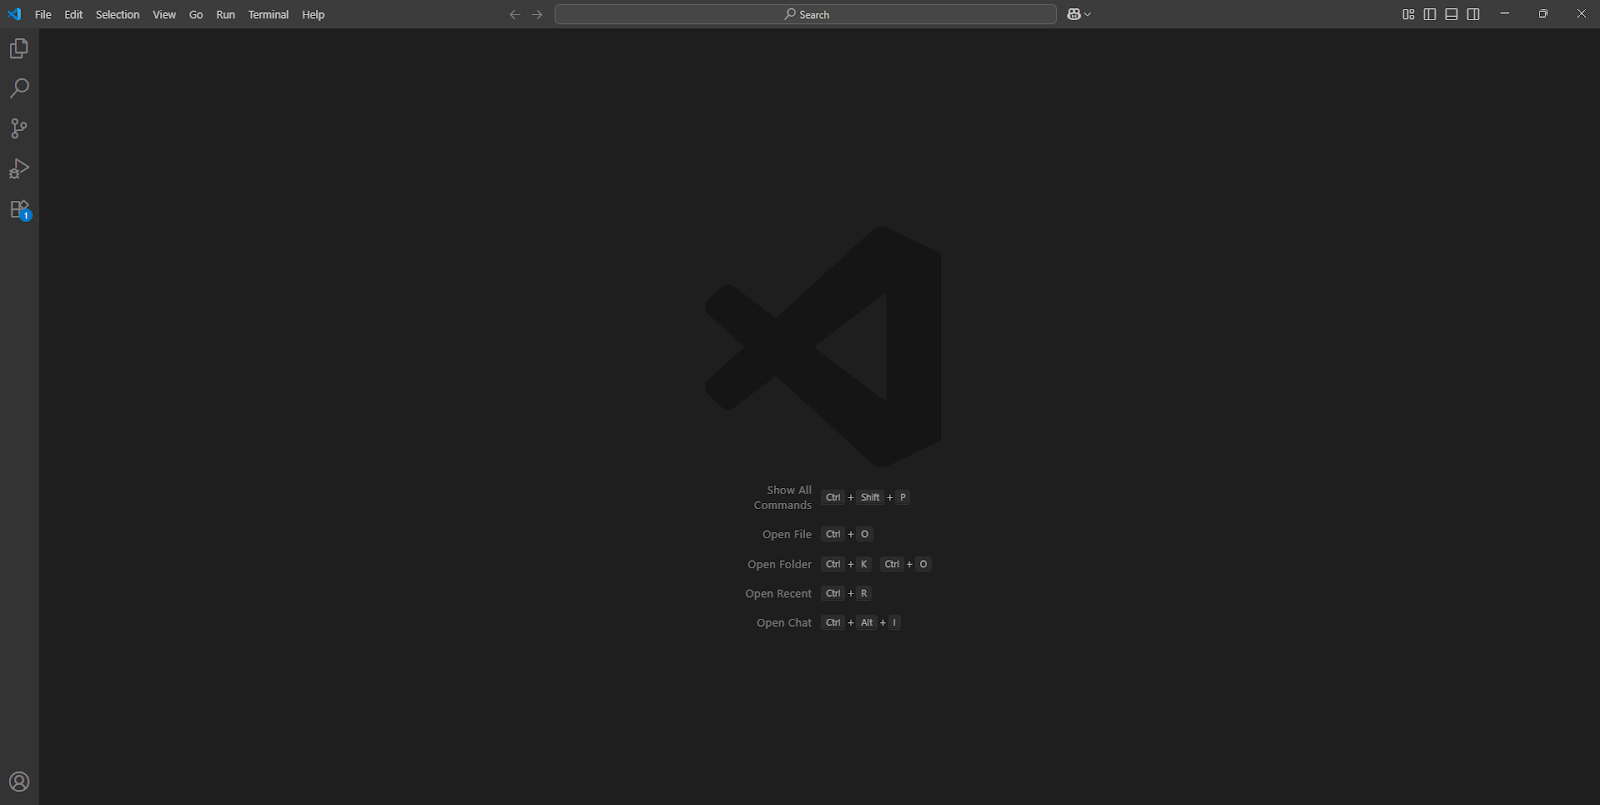This screenshot has width=1600, height=805.
Task: Open the Terminal menu
Action: (x=269, y=15)
